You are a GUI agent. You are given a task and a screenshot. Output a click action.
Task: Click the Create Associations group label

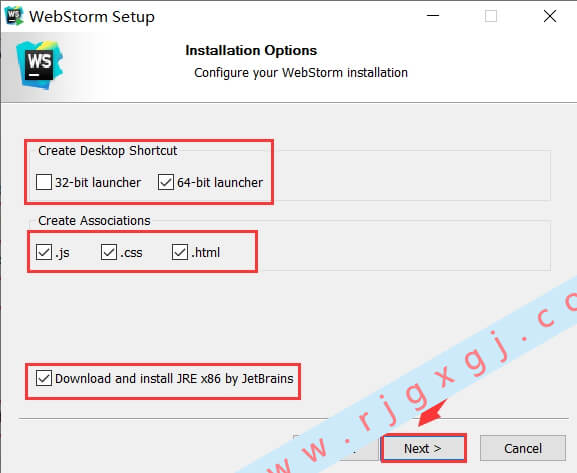pyautogui.click(x=94, y=220)
